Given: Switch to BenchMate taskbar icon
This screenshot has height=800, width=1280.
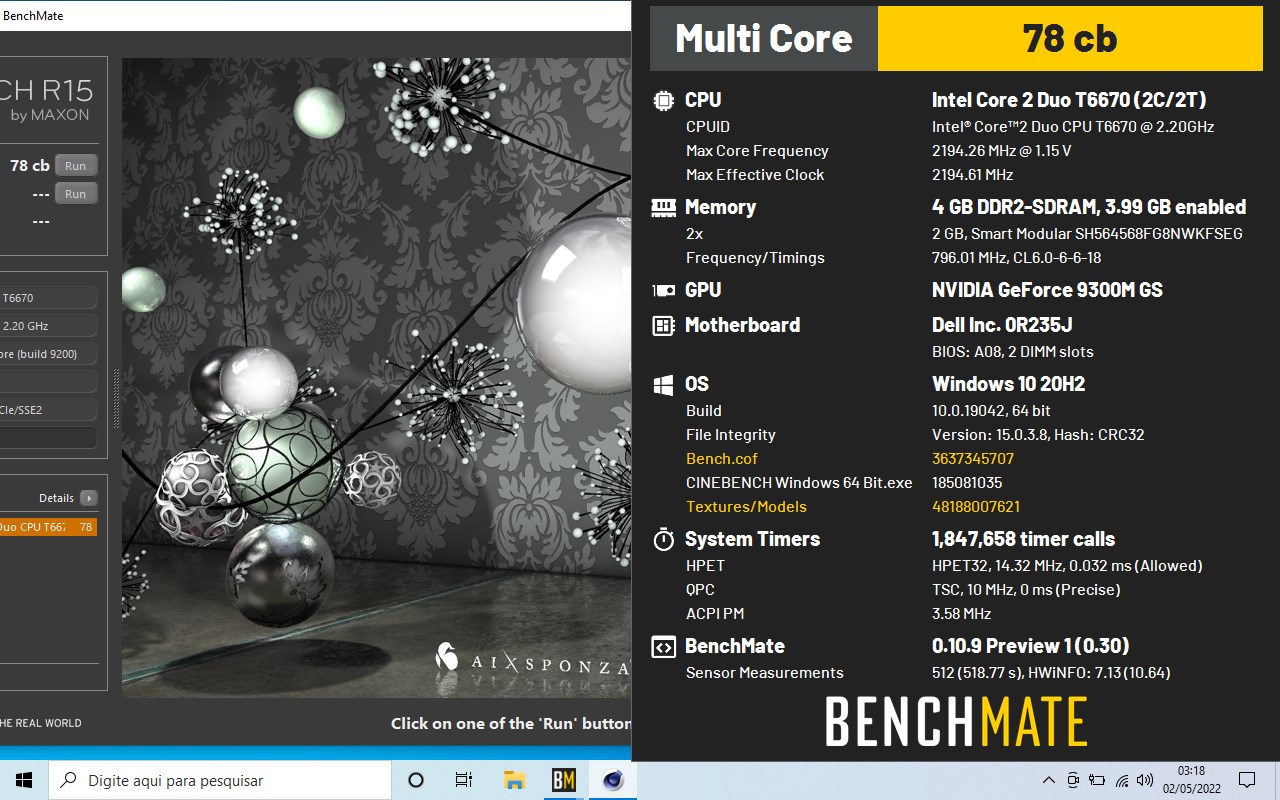Looking at the screenshot, I should [x=564, y=780].
